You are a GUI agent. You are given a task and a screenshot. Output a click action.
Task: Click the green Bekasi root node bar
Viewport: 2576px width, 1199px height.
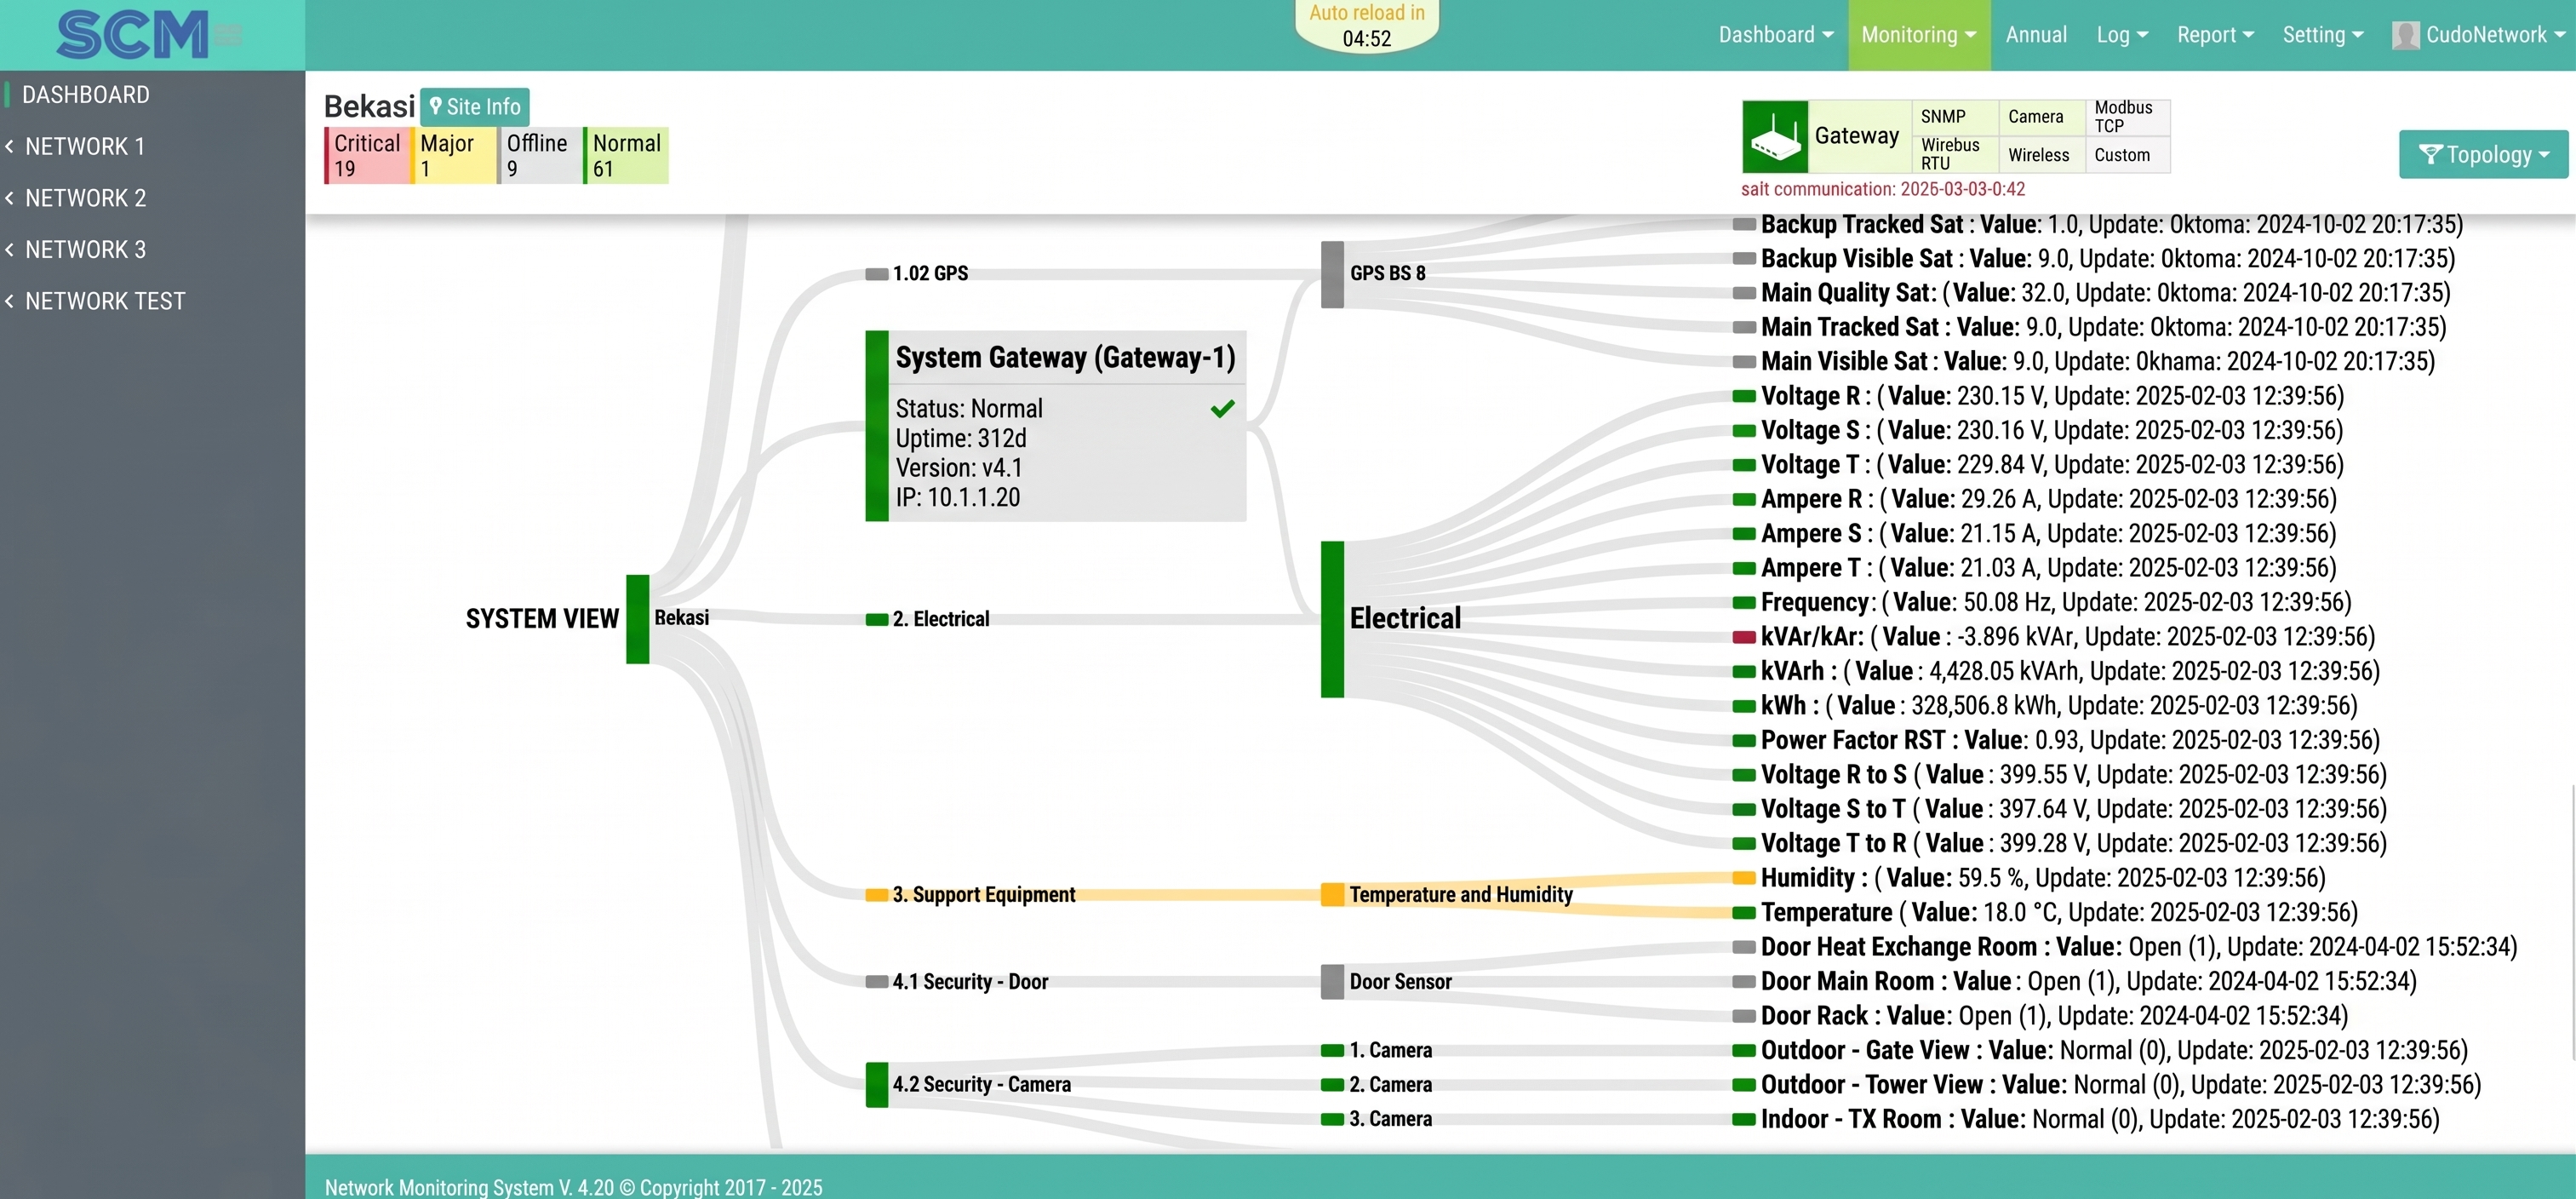[x=638, y=619]
